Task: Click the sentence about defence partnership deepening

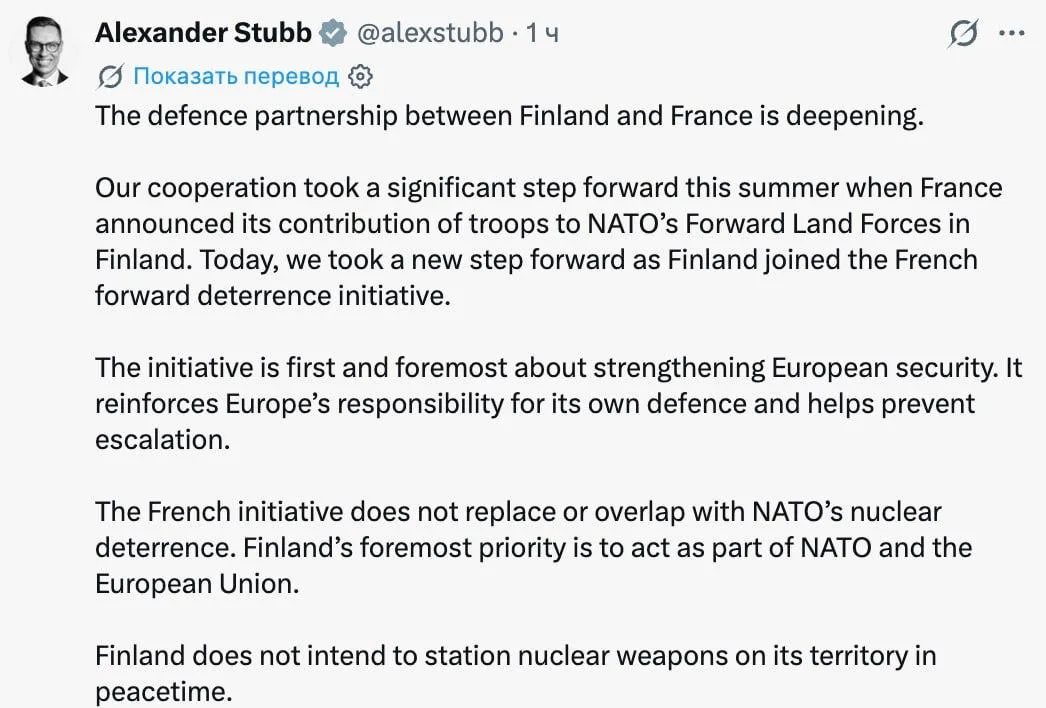Action: coord(509,116)
